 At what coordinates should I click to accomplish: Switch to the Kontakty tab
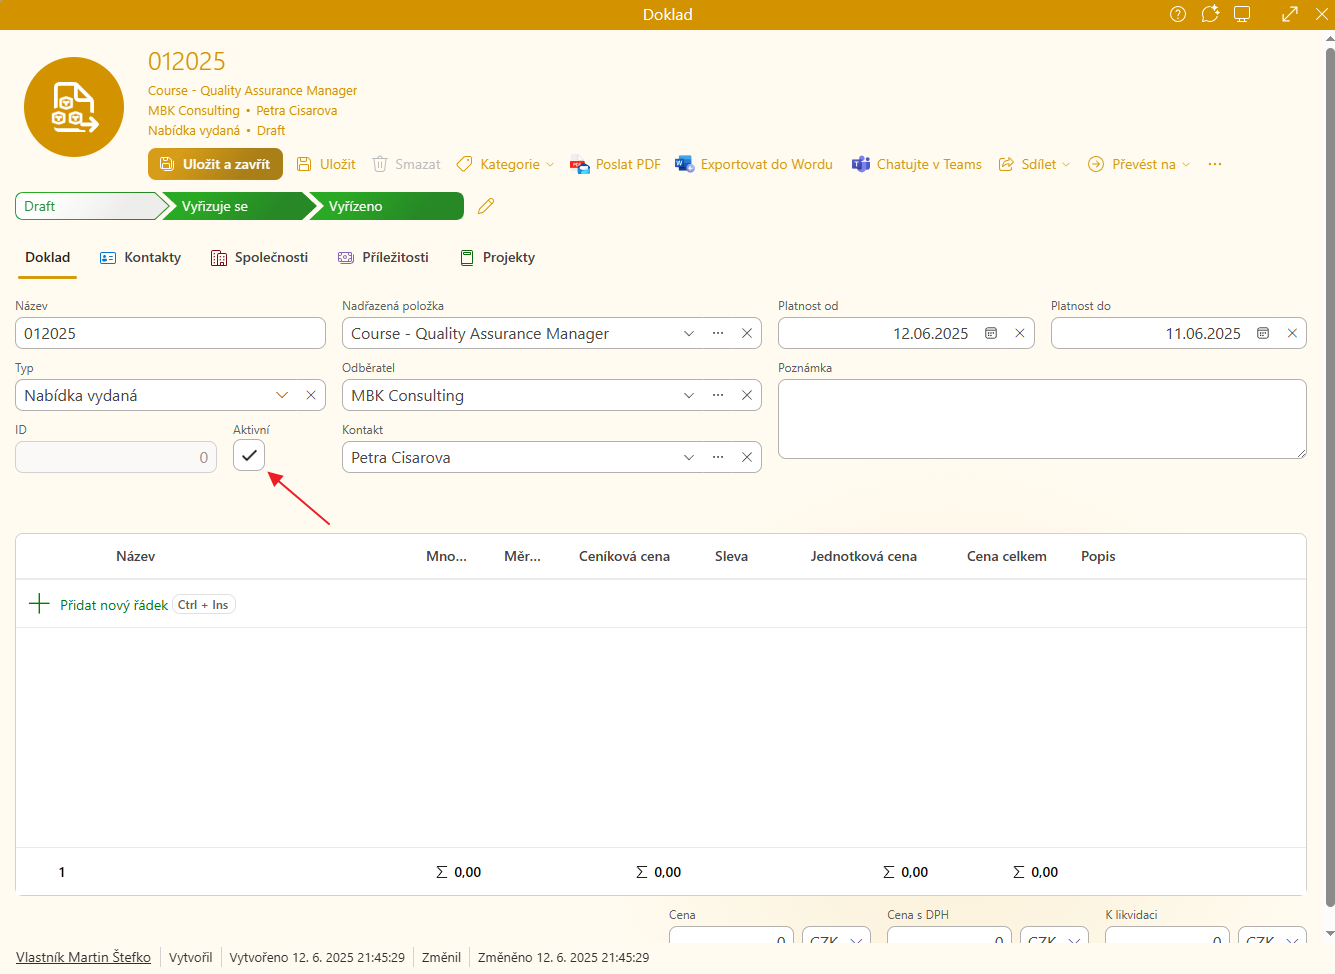point(140,257)
